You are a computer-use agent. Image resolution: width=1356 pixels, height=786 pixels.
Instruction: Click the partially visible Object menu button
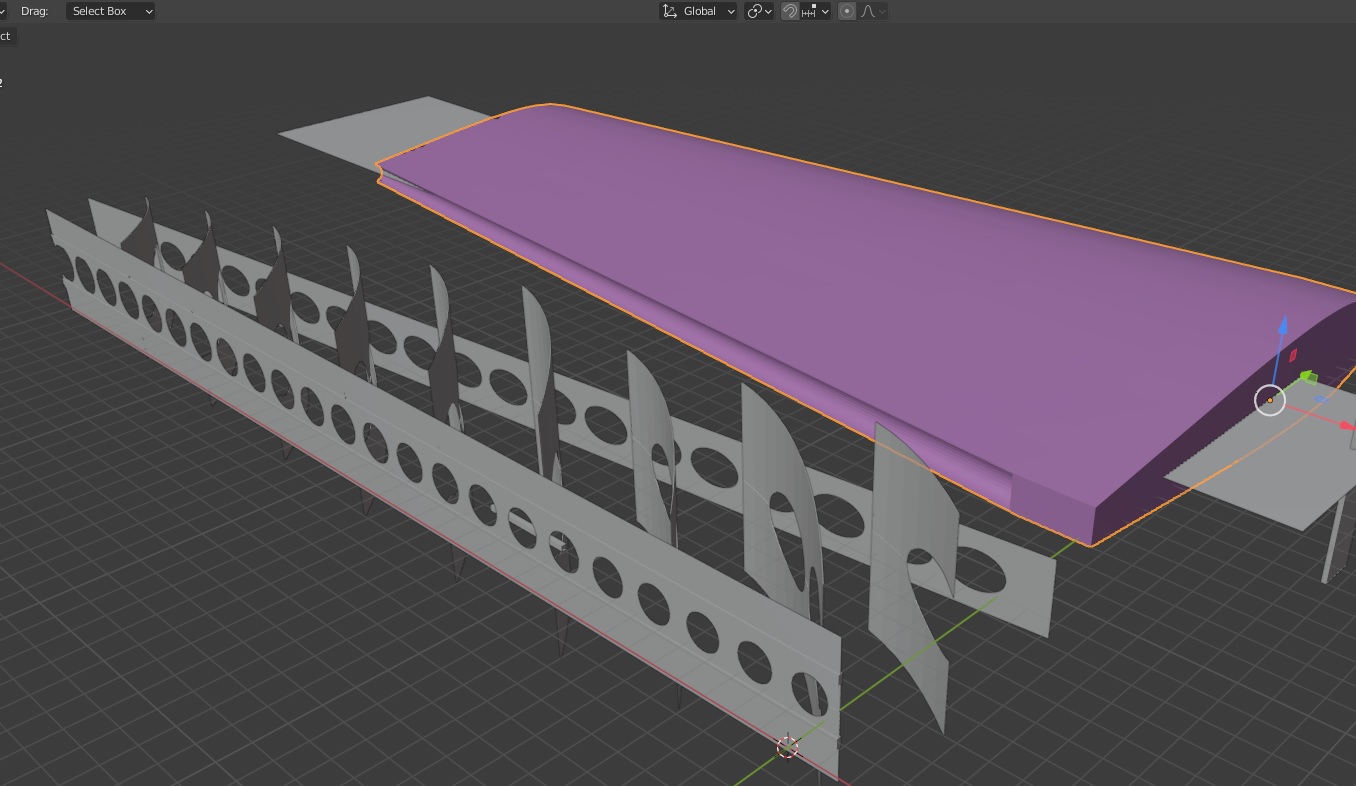point(6,36)
